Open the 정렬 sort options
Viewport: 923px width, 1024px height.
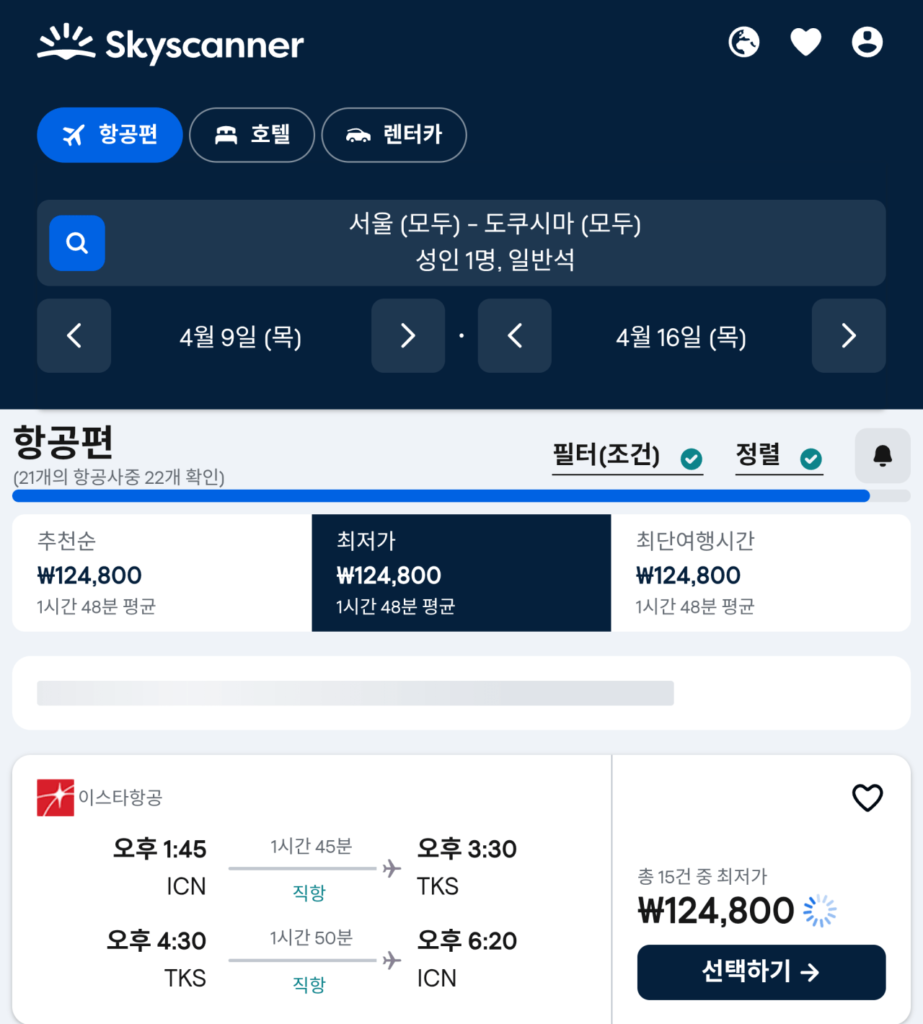pos(779,456)
